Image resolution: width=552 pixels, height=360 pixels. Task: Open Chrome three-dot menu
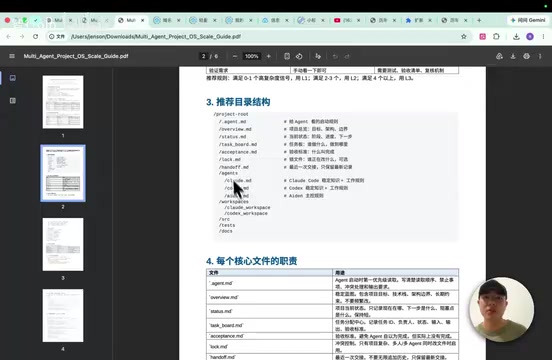point(543,37)
